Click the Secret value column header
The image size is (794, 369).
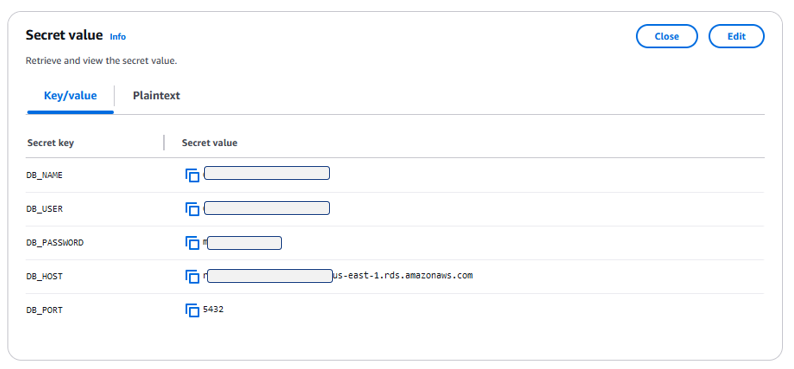(x=210, y=143)
